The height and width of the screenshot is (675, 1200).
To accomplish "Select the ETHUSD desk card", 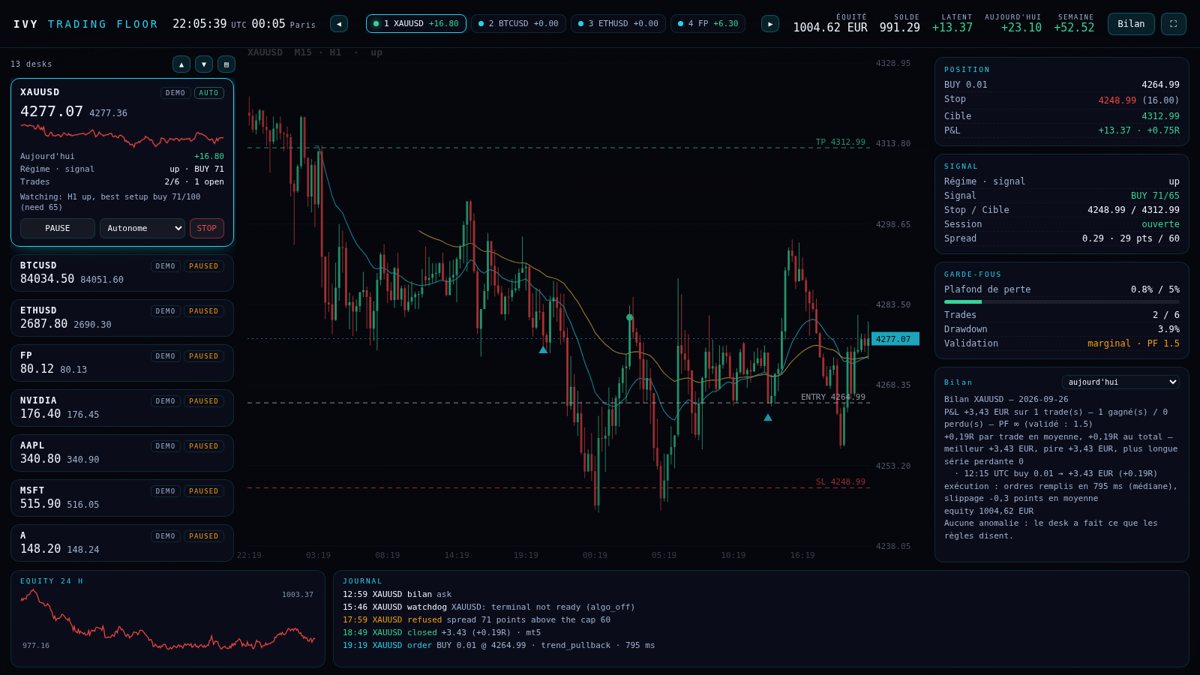I will pyautogui.click(x=122, y=317).
